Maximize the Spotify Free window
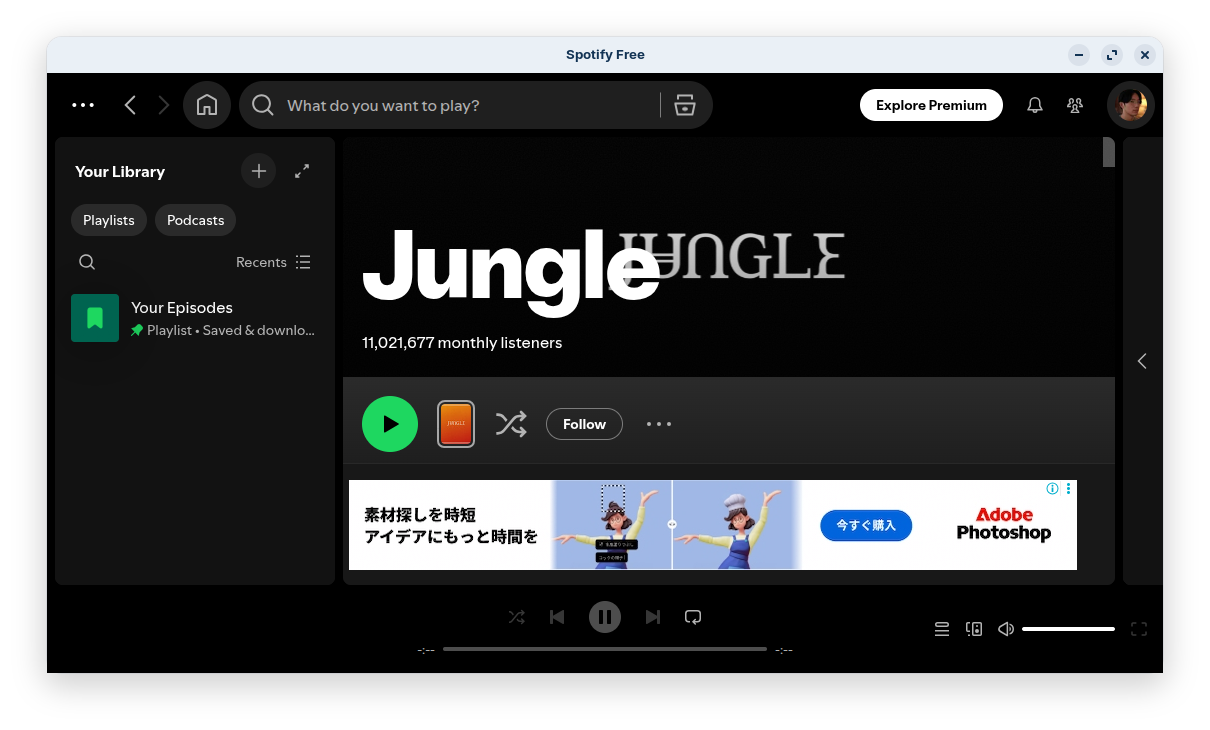Screen dimensions: 1210x730 (x=1112, y=55)
